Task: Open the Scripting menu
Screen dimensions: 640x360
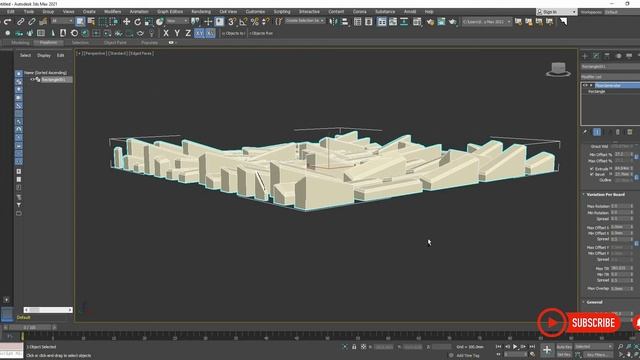Action: pos(282,12)
